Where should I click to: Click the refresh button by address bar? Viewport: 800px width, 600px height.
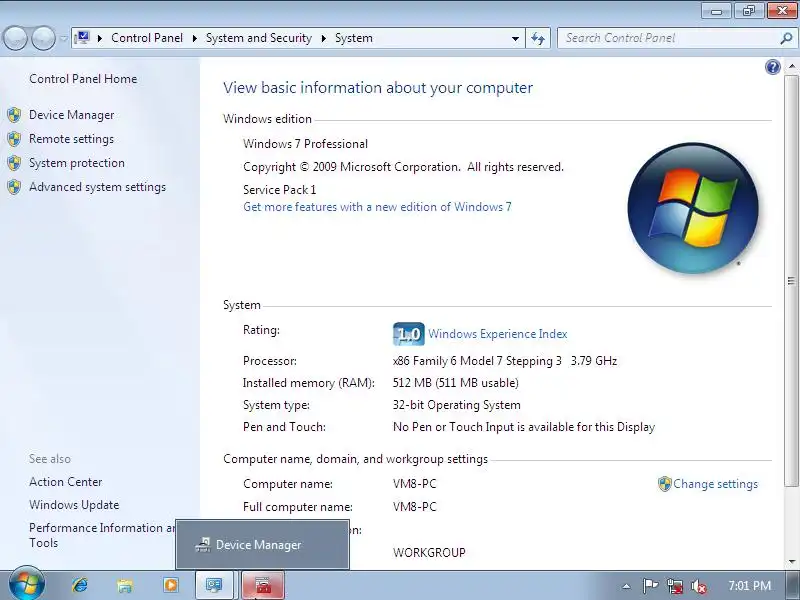538,38
